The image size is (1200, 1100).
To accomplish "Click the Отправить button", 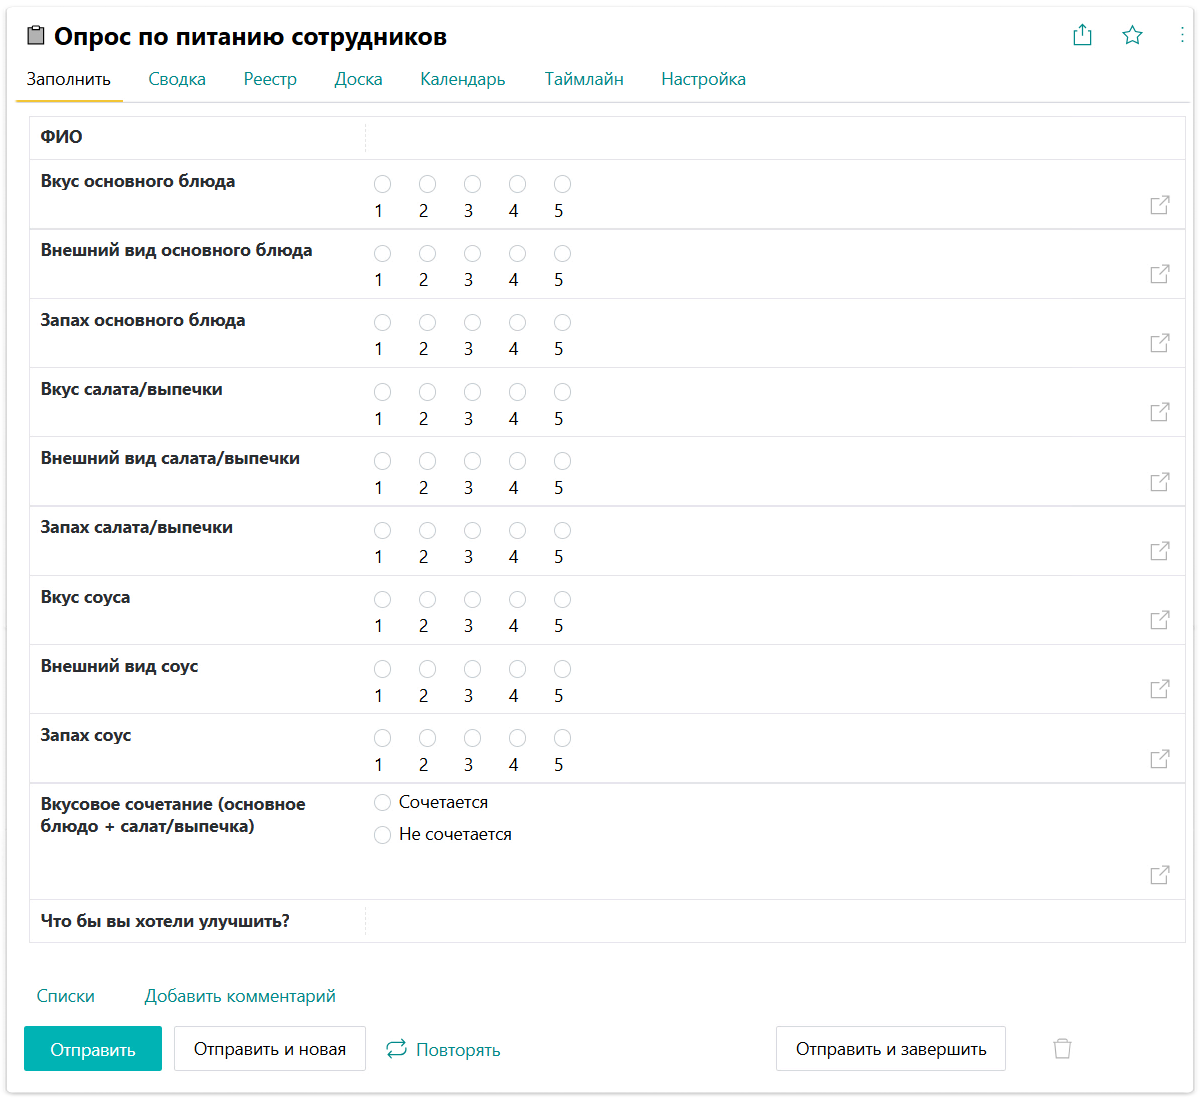I will tap(93, 1049).
